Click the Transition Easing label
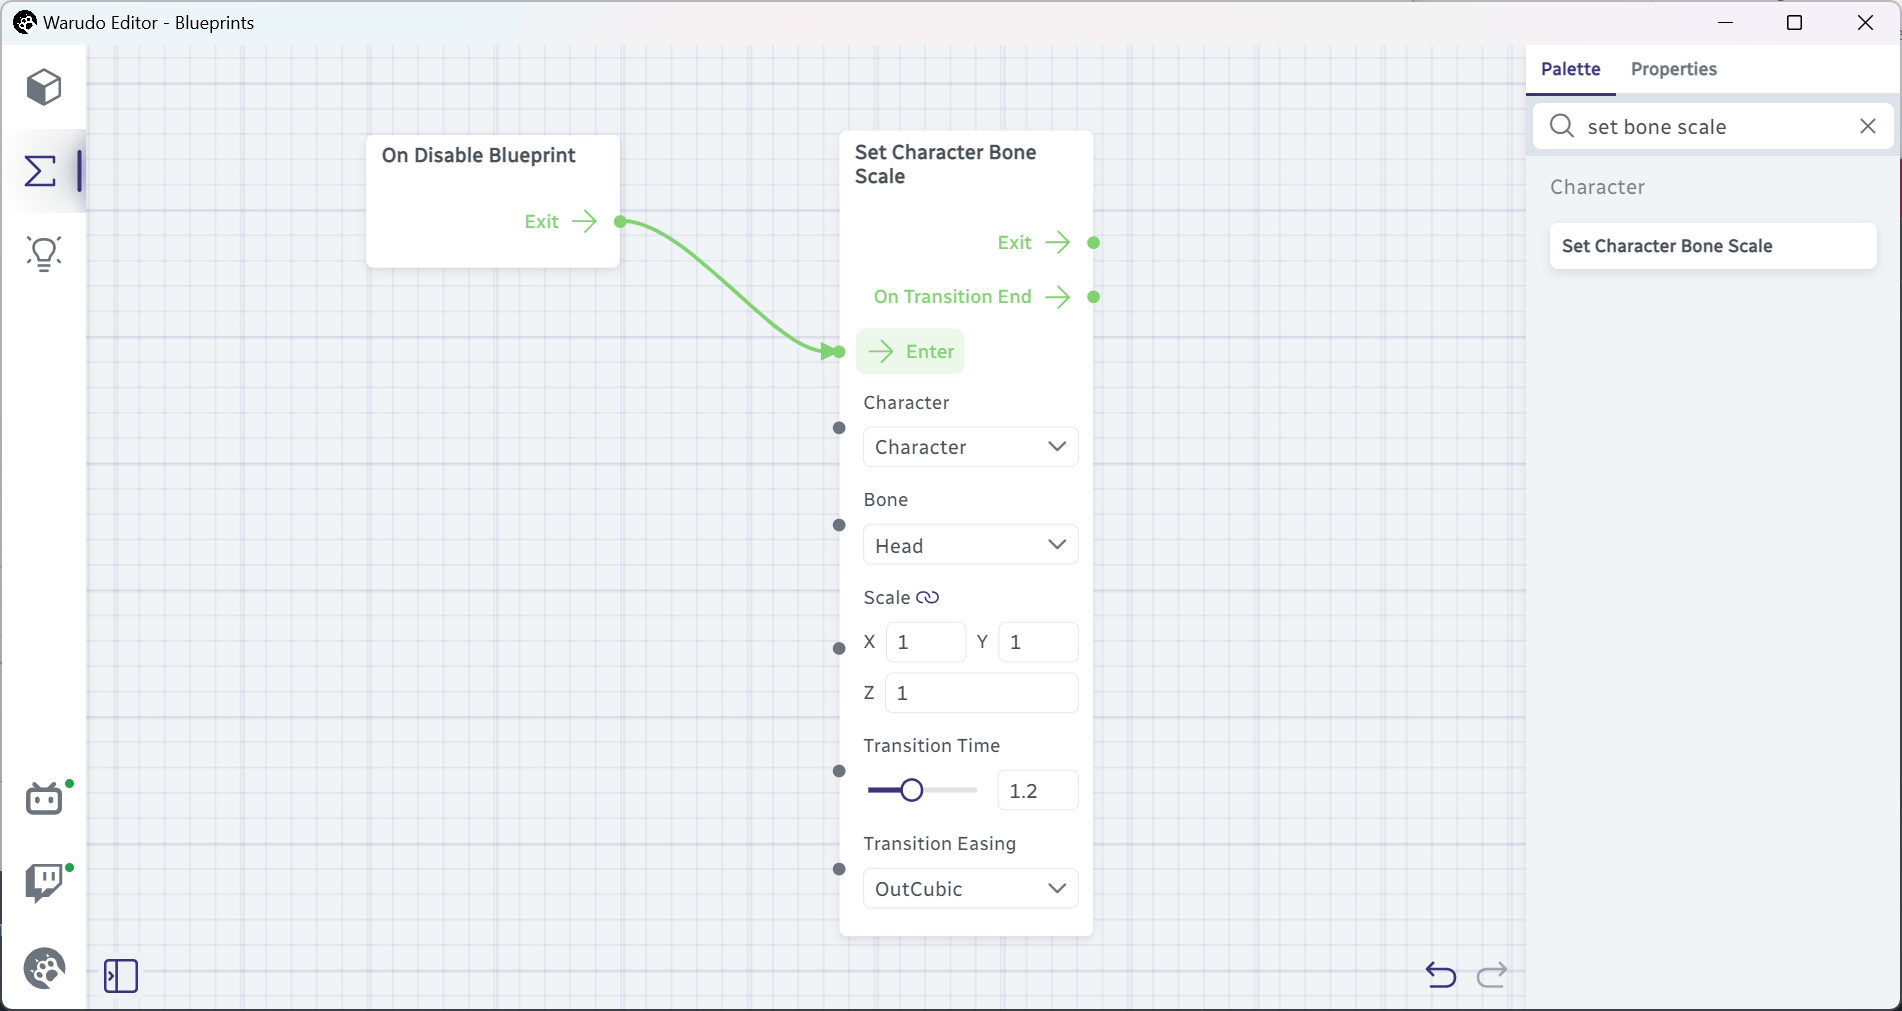 coord(939,844)
